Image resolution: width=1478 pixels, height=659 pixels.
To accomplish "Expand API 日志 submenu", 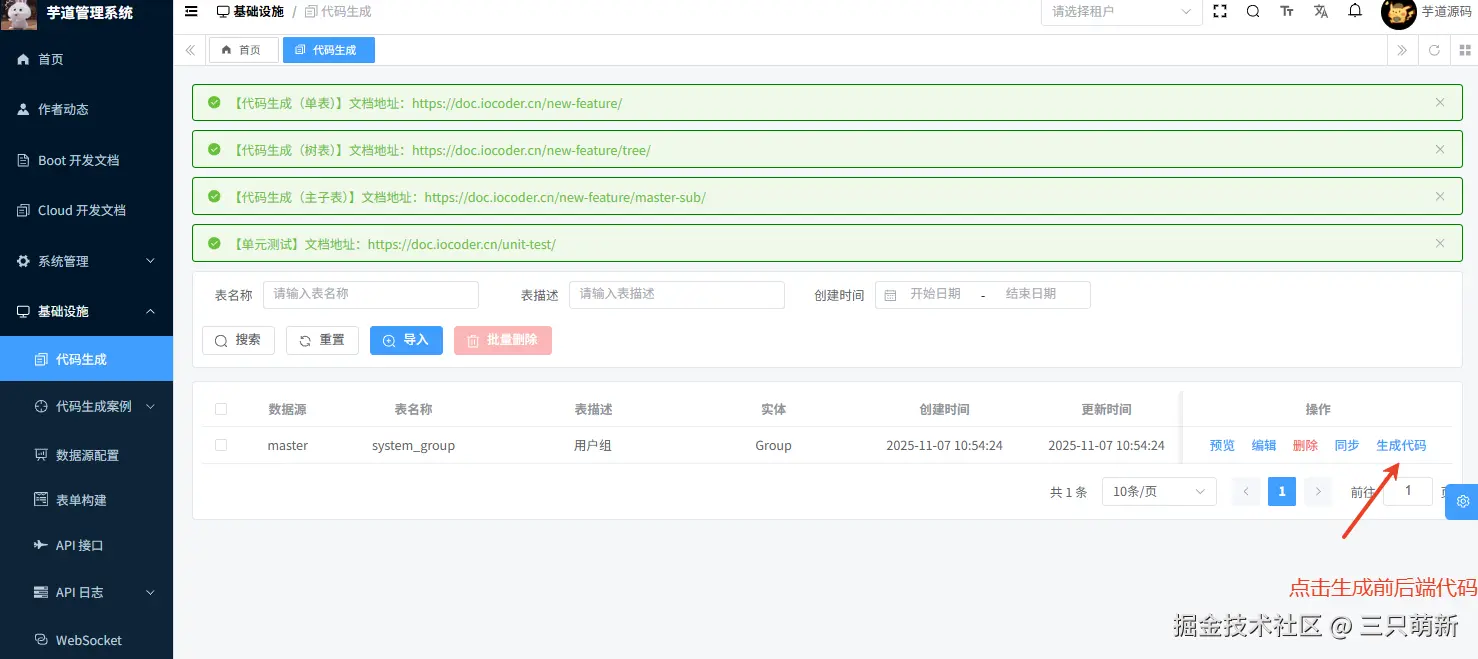I will click(86, 592).
